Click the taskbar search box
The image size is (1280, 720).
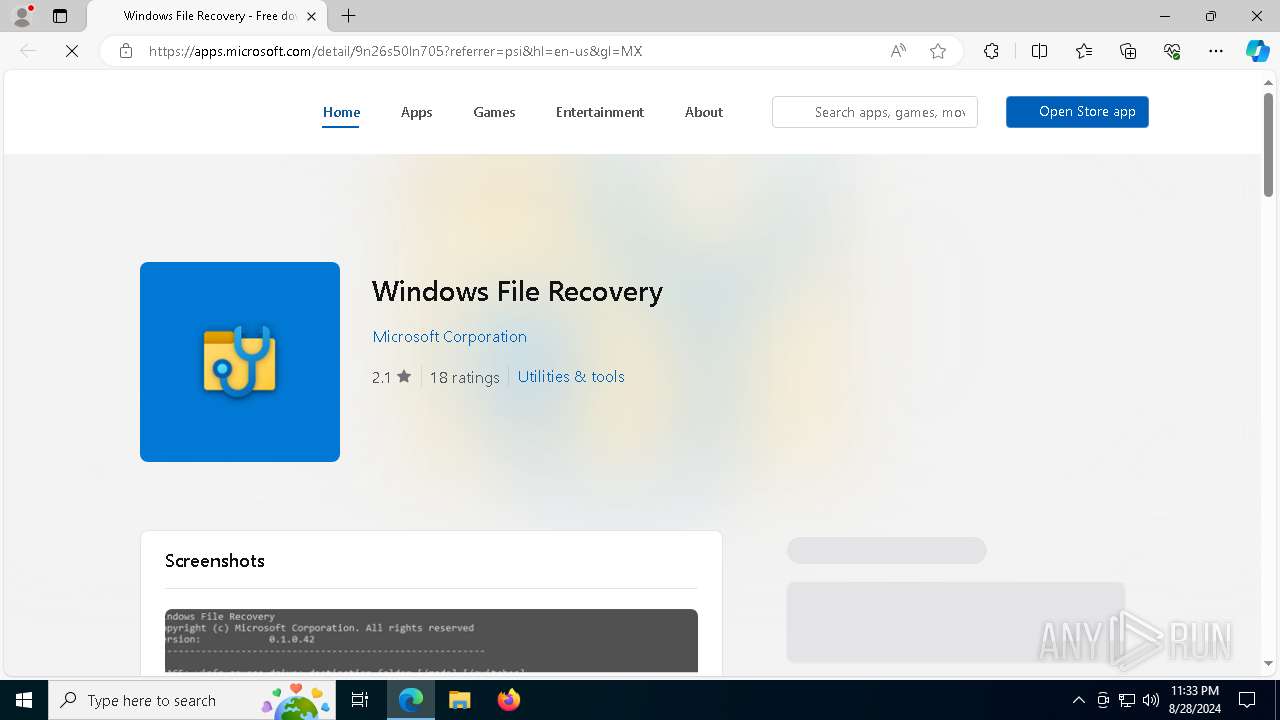pos(191,700)
